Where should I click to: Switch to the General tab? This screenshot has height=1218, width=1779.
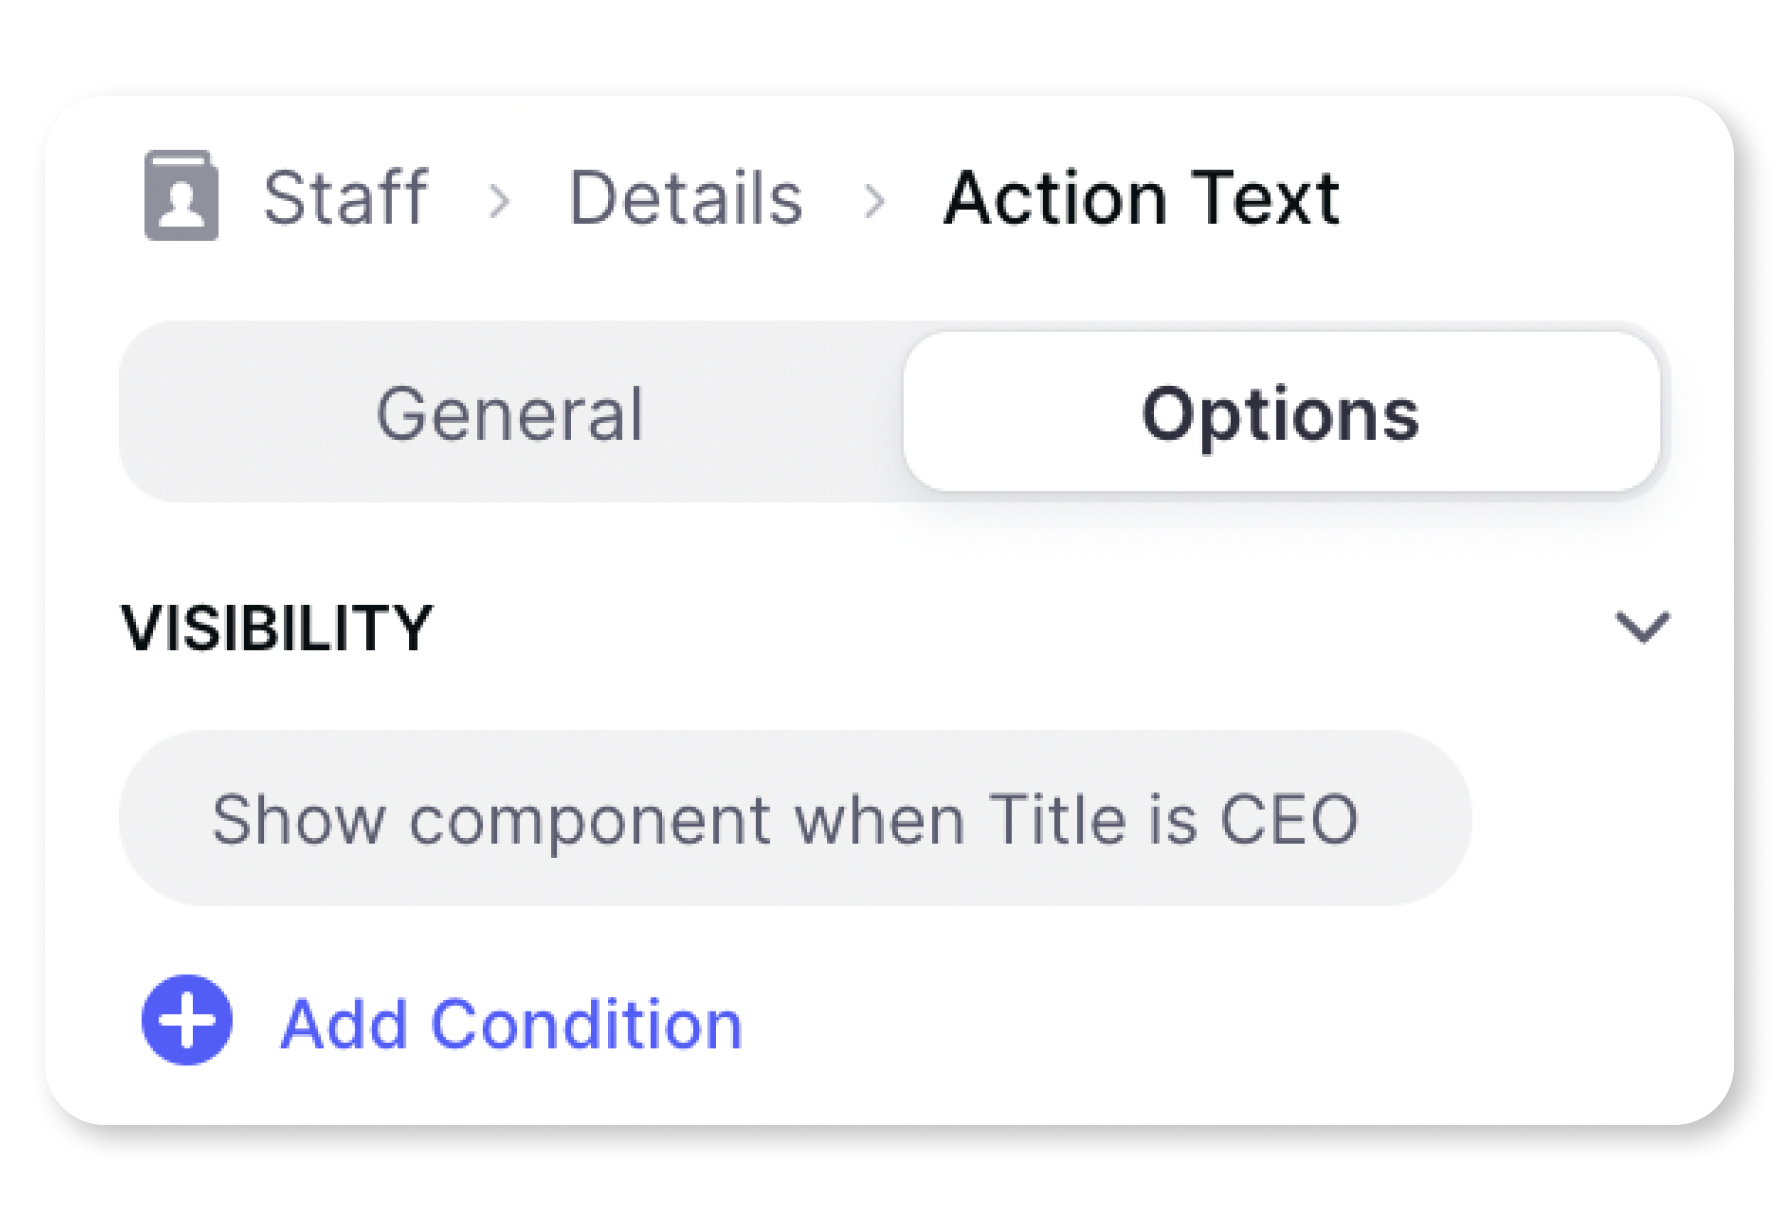pyautogui.click(x=510, y=413)
